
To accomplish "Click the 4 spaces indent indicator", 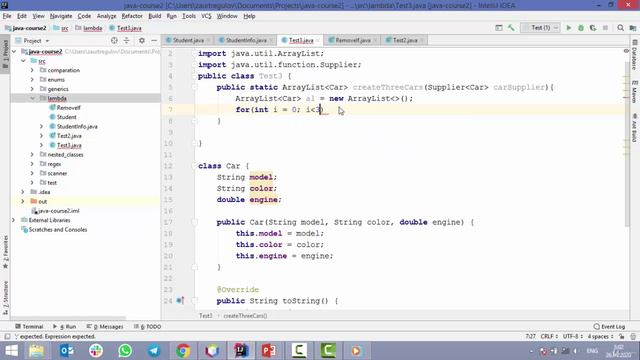I will (600, 337).
